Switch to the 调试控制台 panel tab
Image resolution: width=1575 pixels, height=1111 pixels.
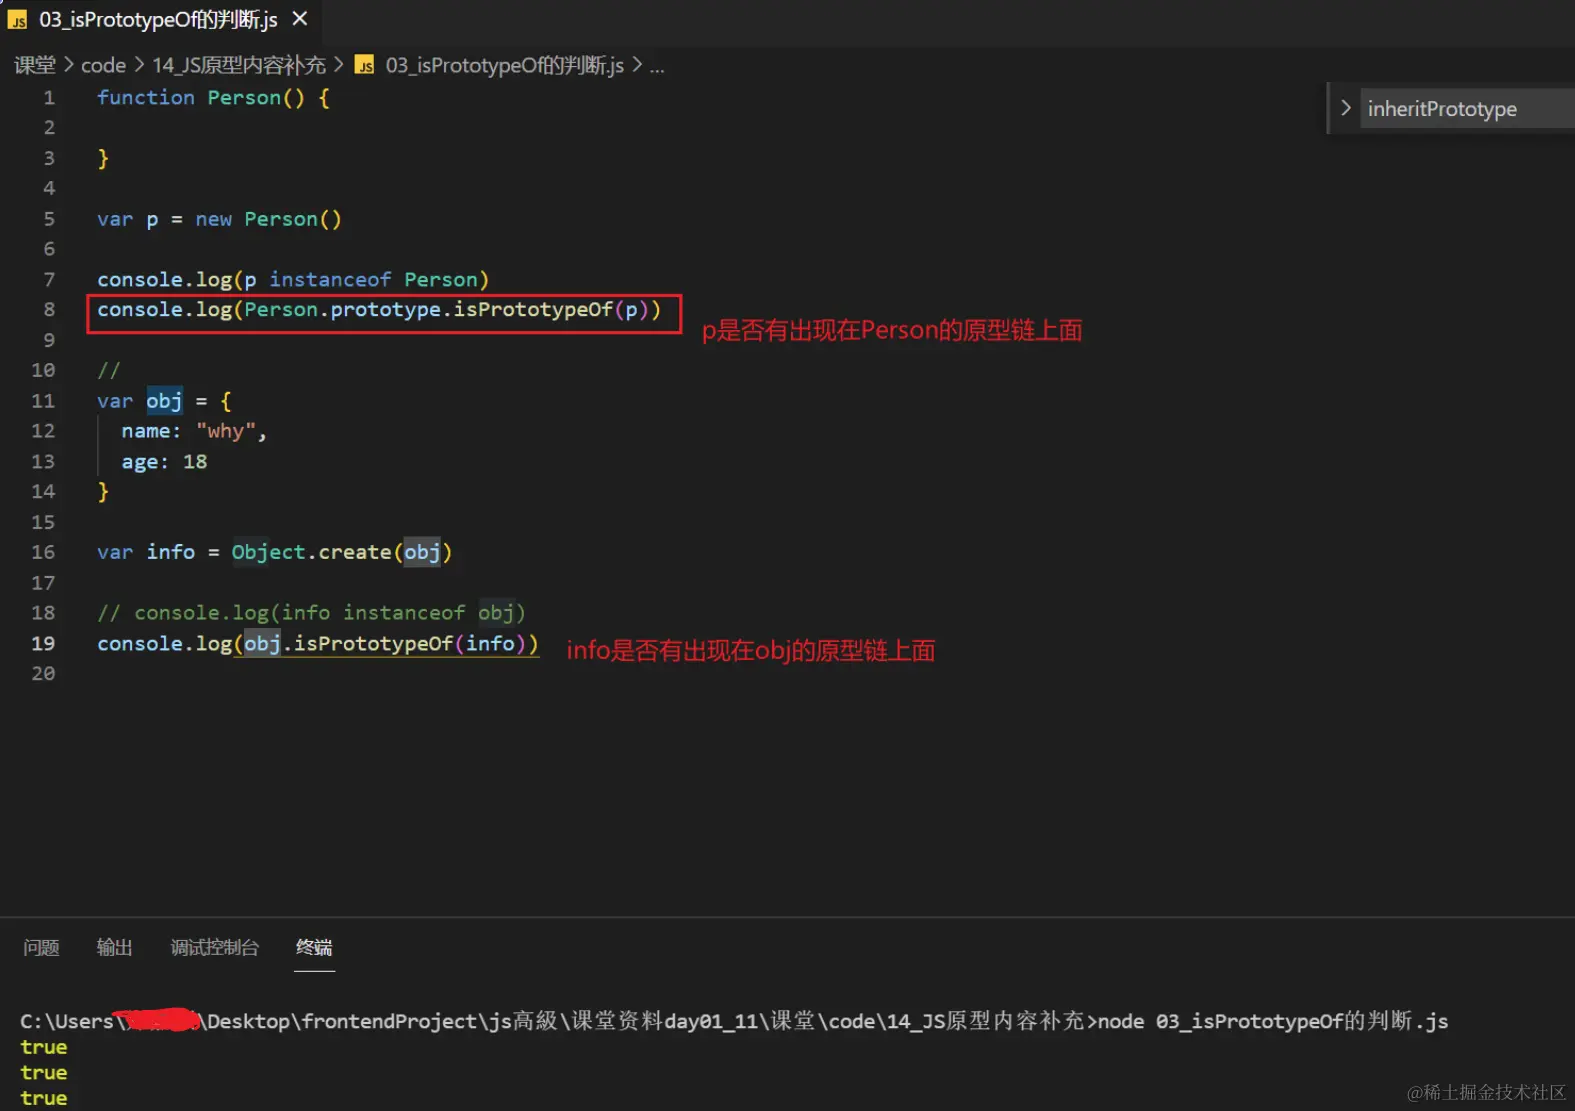pyautogui.click(x=215, y=947)
